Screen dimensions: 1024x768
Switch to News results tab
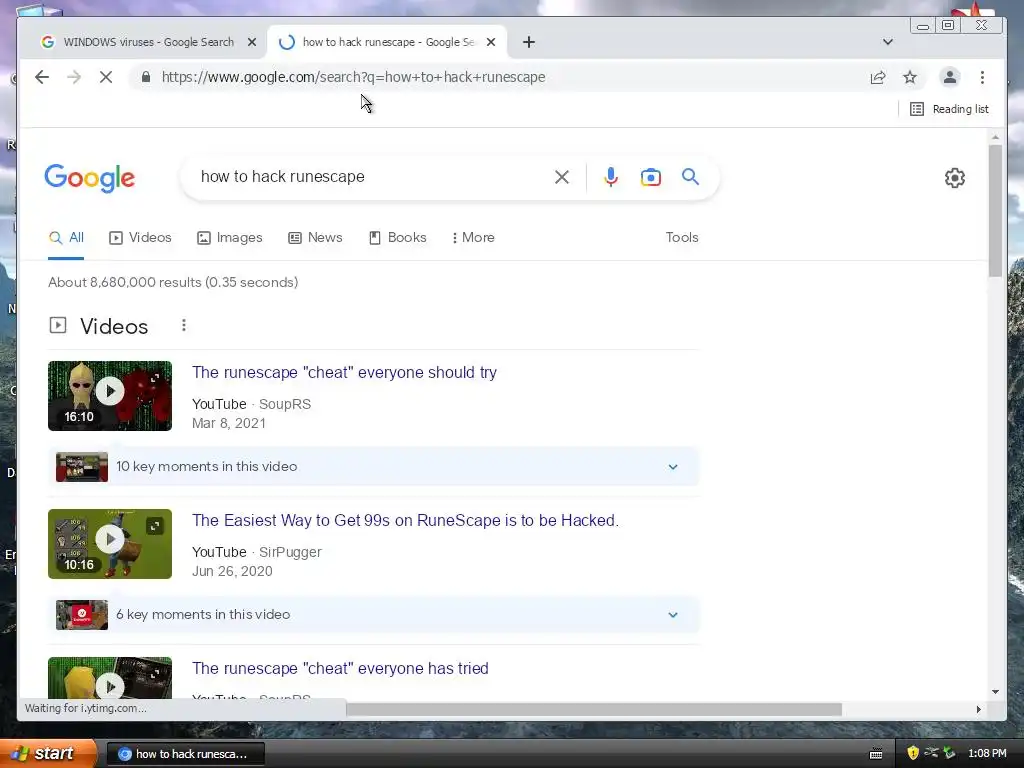pos(315,238)
